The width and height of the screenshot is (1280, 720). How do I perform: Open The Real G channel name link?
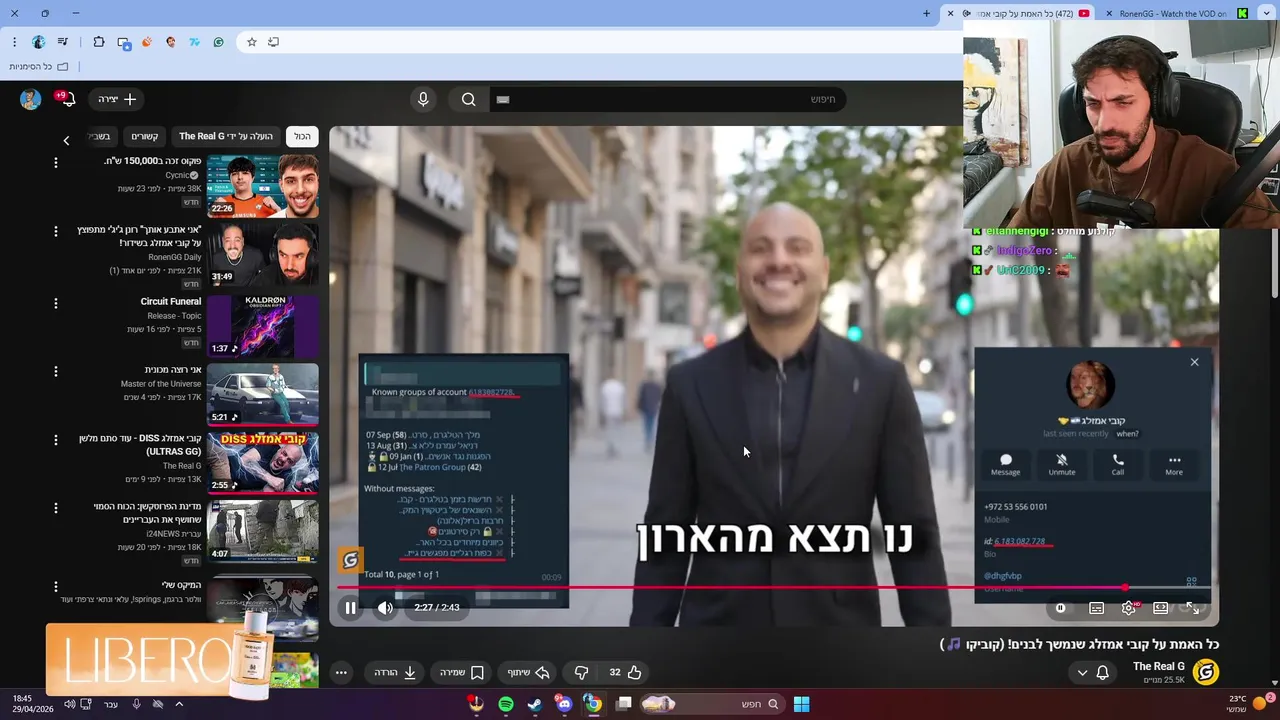coord(1158,666)
